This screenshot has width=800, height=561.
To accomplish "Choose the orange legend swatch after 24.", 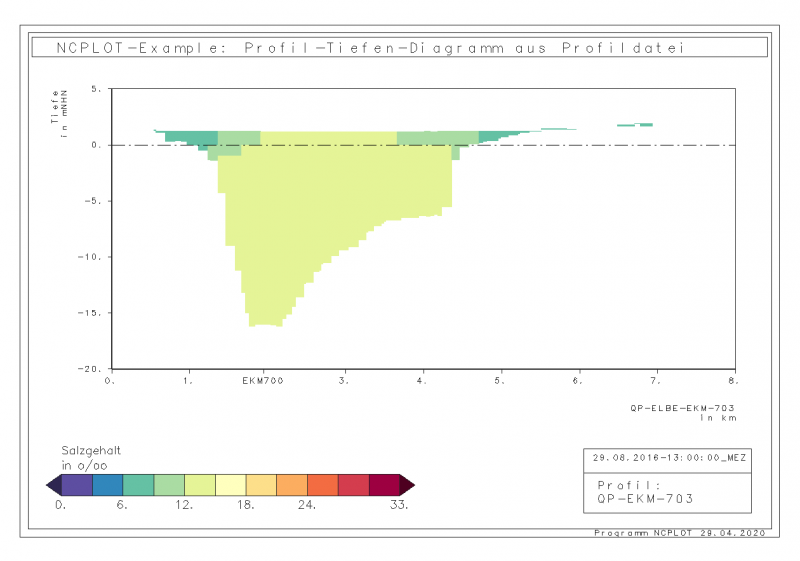I will click(x=322, y=485).
